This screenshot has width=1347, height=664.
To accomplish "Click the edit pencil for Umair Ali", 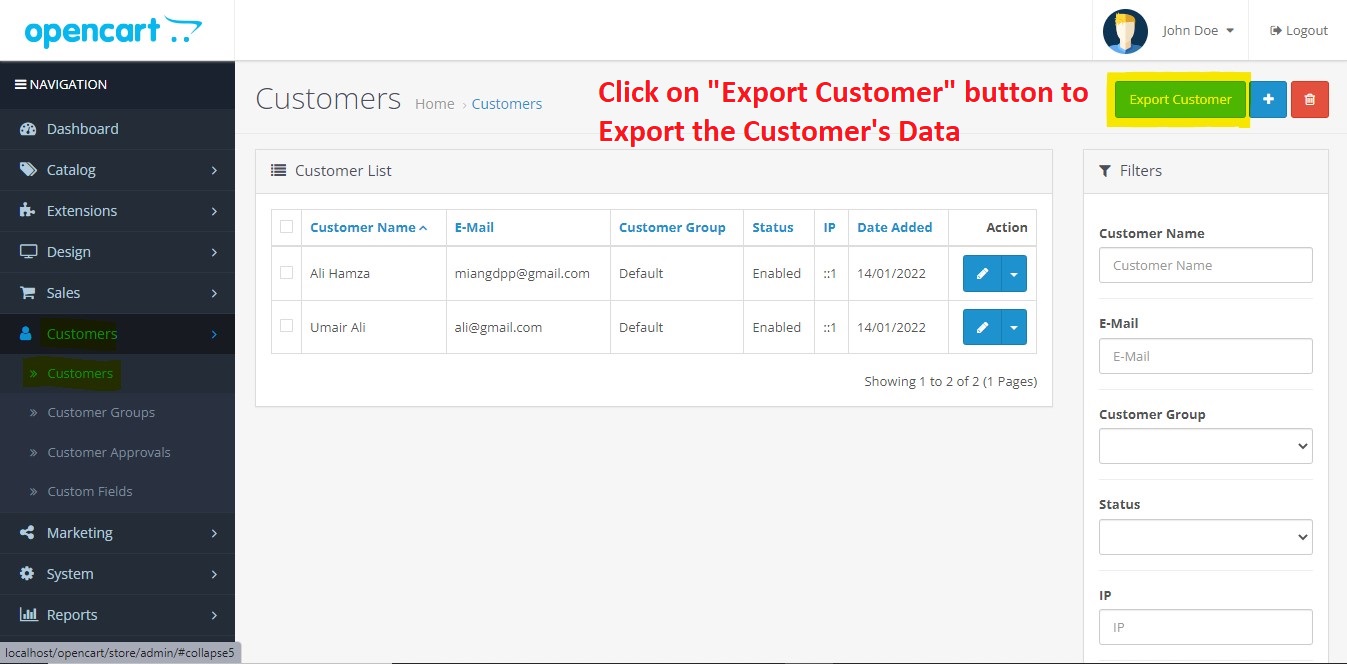I will (982, 327).
